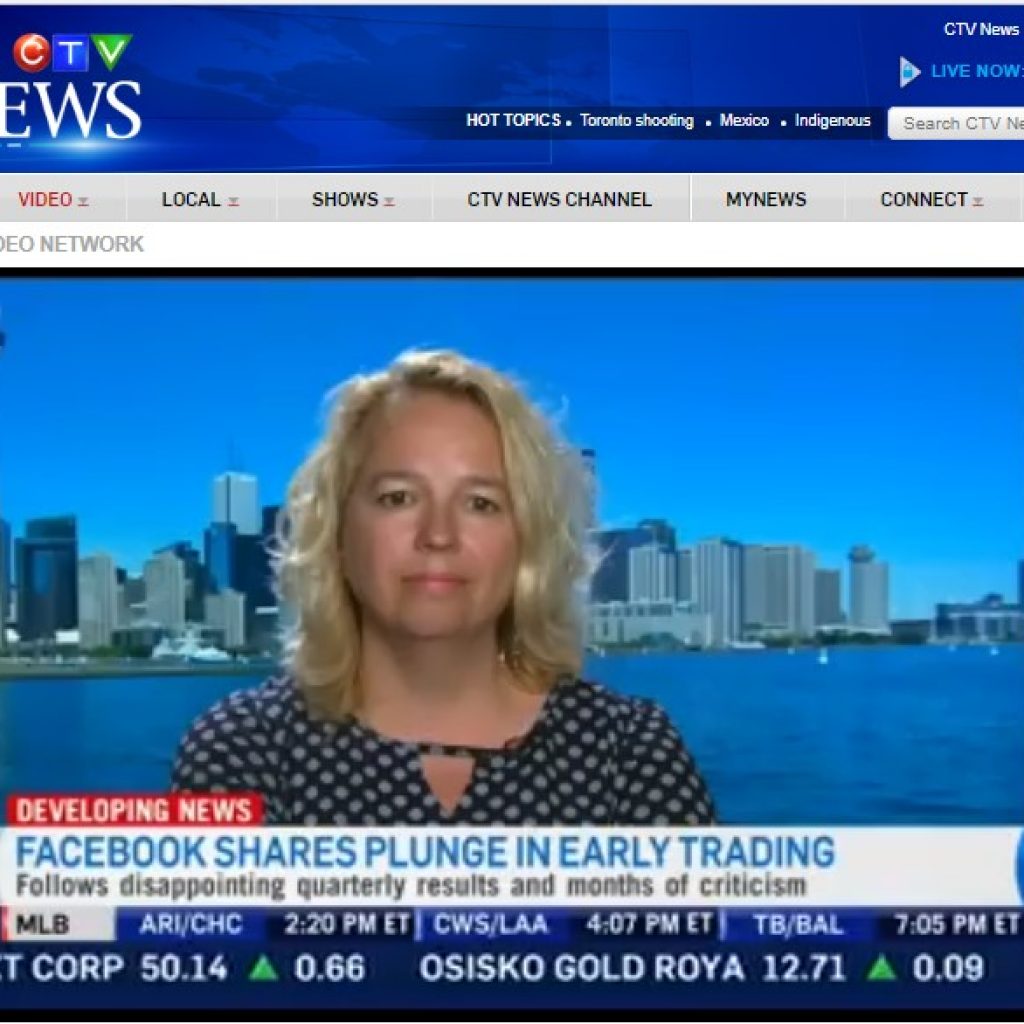Focus the Search CTV News field

956,123
